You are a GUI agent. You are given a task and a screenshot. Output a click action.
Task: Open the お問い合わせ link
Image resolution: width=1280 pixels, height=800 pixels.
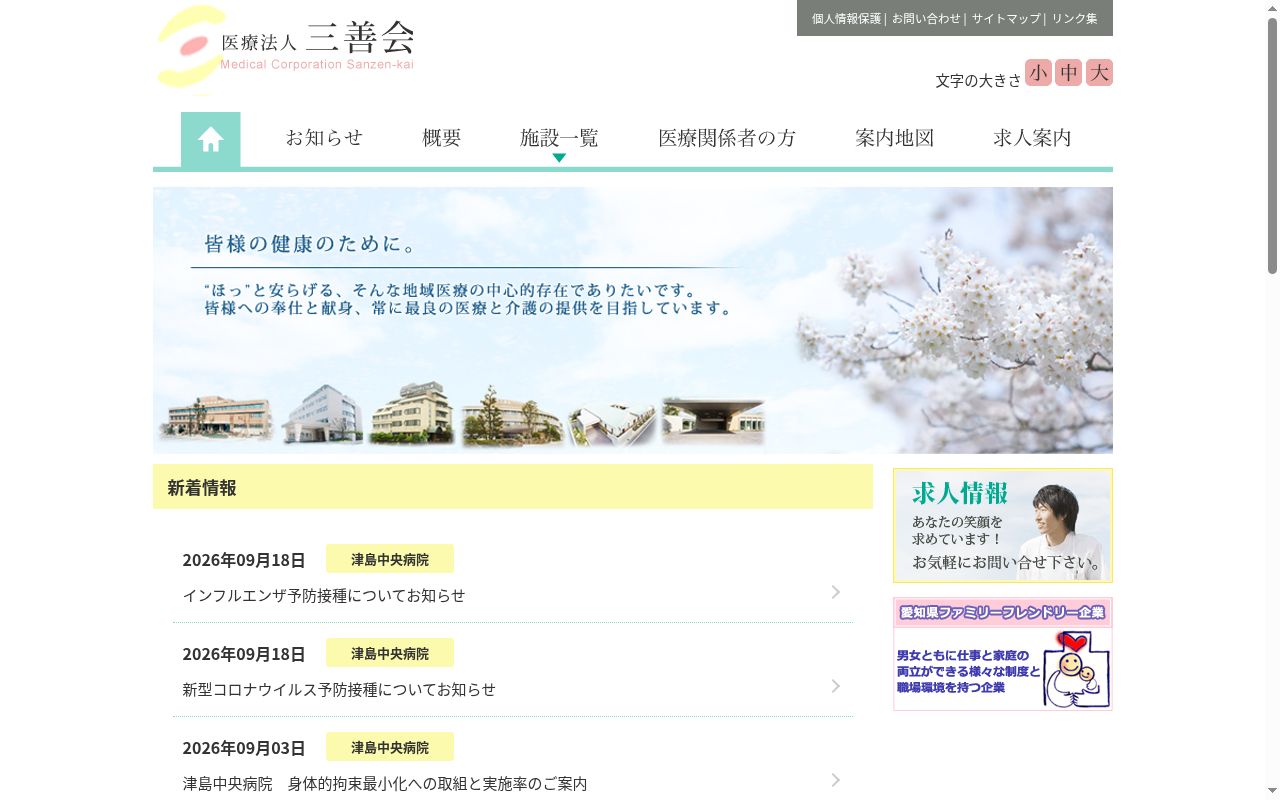[x=926, y=19]
